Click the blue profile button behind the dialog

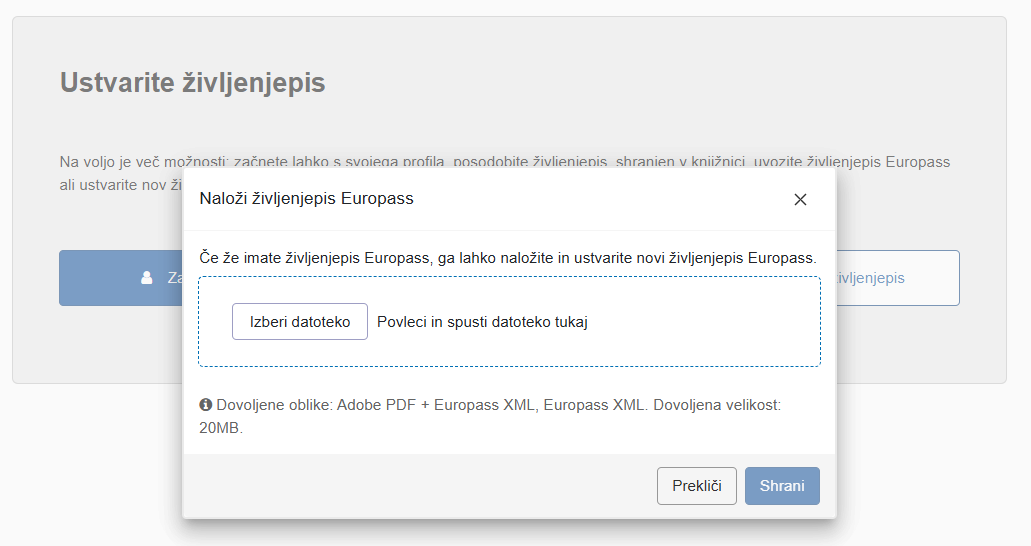120,278
